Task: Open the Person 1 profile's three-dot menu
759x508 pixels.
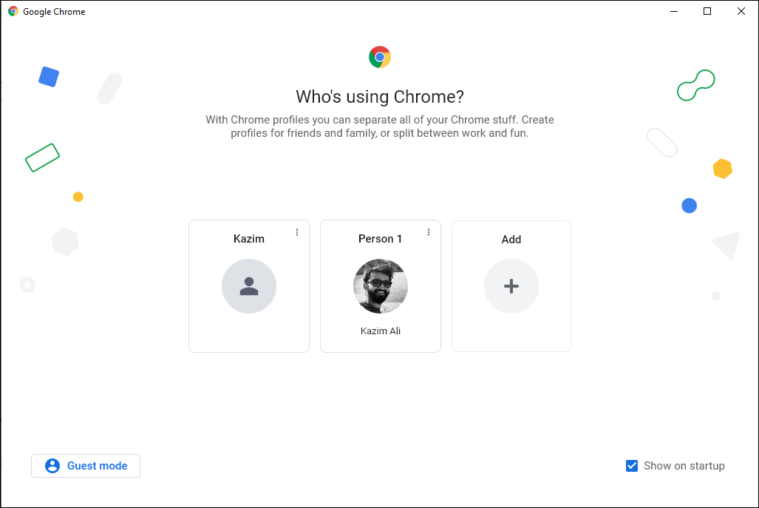Action: tap(428, 232)
